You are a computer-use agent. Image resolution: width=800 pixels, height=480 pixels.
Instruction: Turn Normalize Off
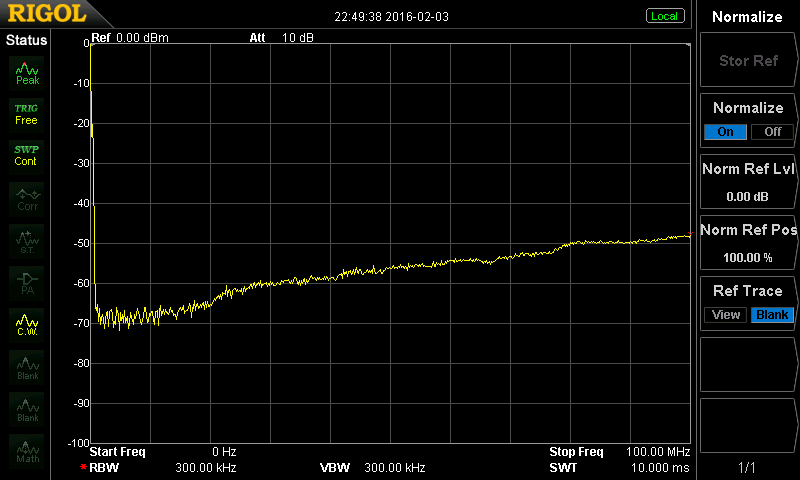pos(771,132)
